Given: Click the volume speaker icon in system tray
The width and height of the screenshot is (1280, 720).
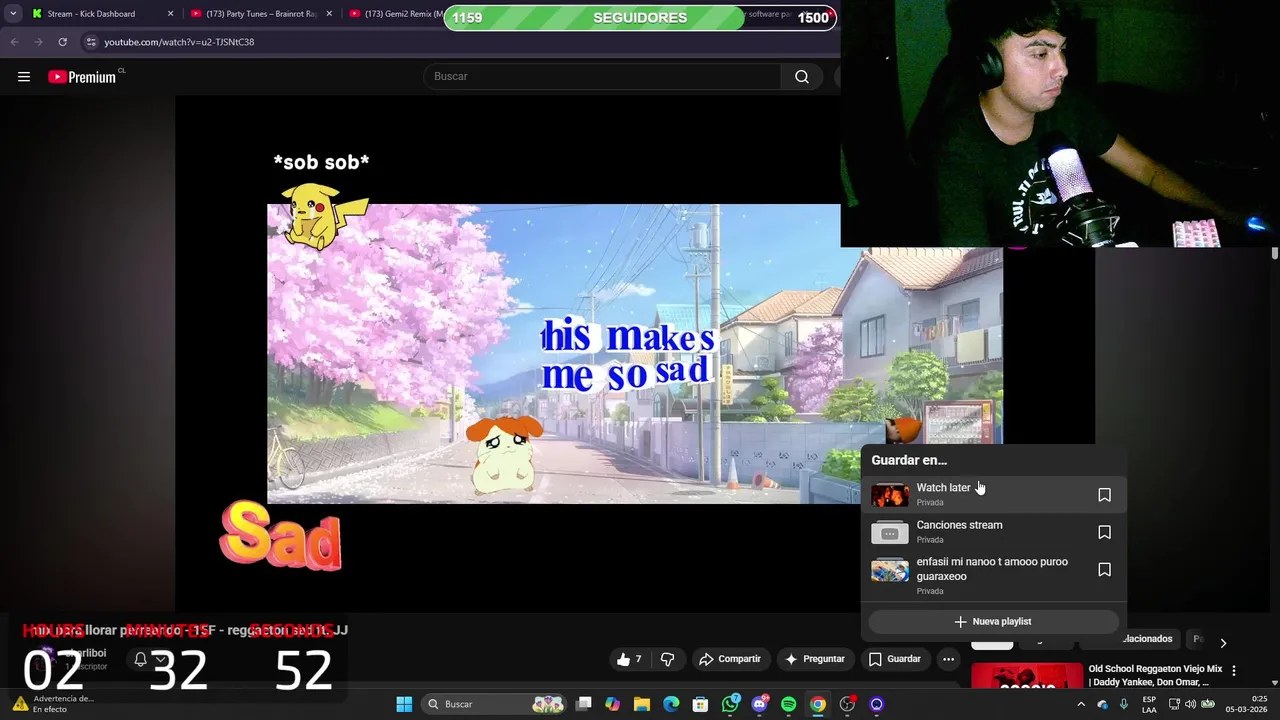Looking at the screenshot, I should pyautogui.click(x=1190, y=704).
